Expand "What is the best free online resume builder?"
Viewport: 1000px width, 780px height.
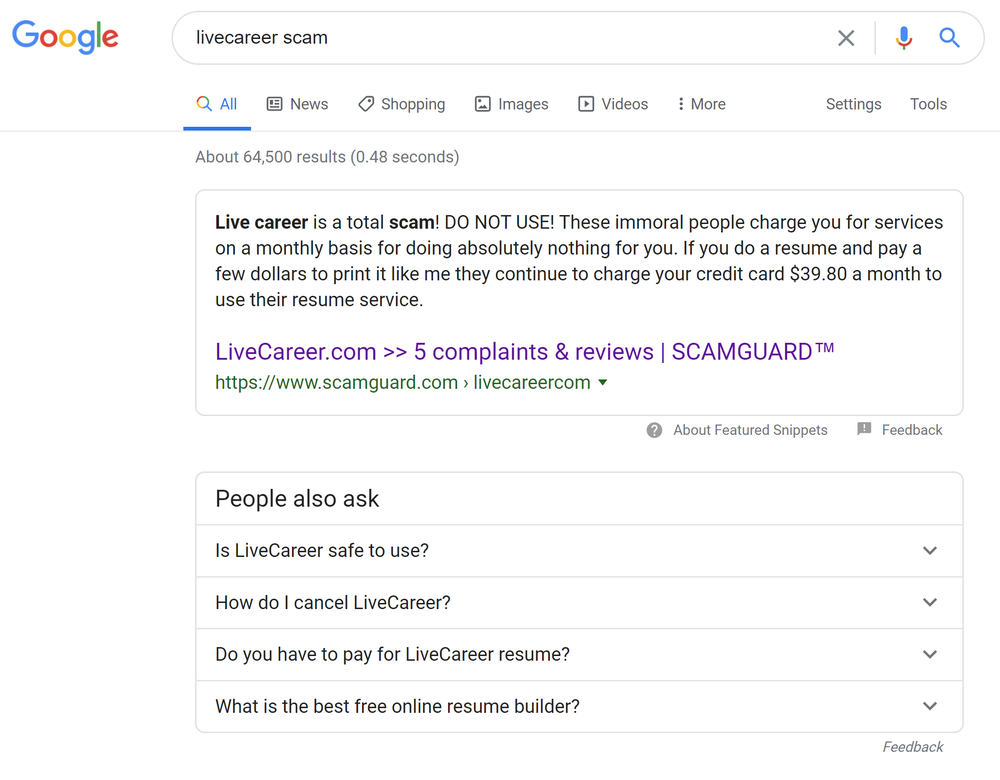[930, 707]
